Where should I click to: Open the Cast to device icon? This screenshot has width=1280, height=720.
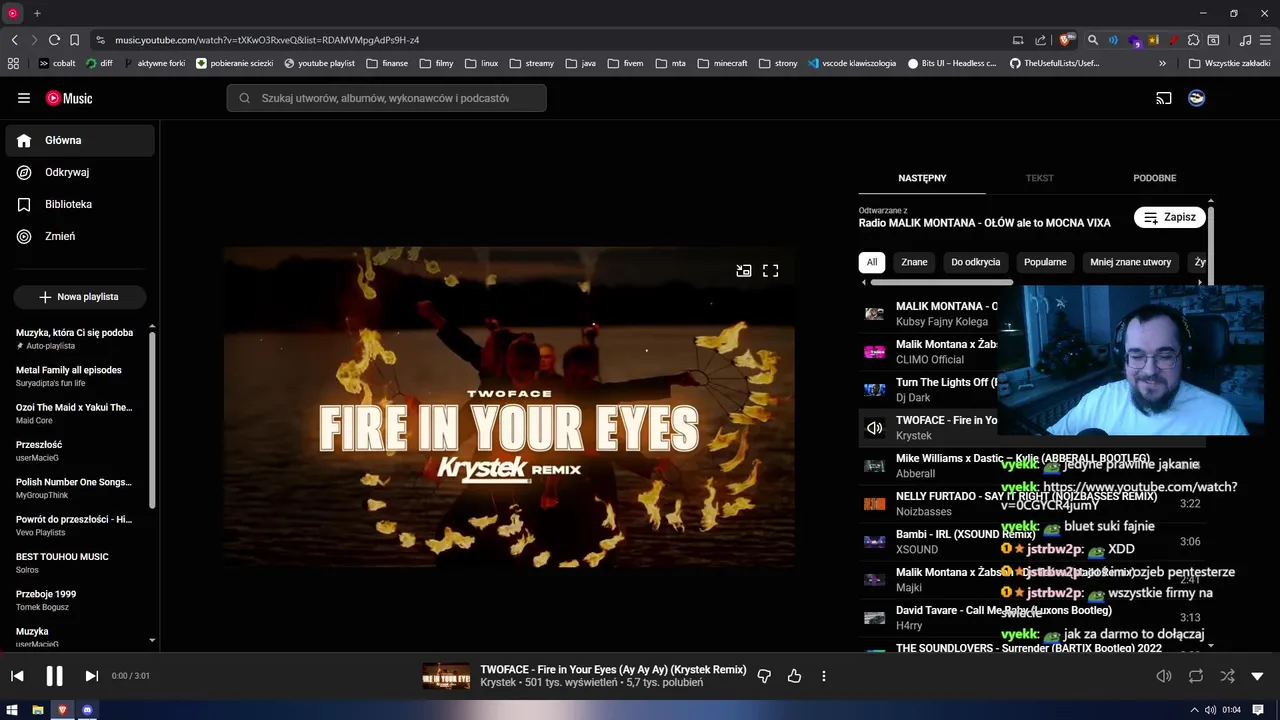coord(1164,98)
